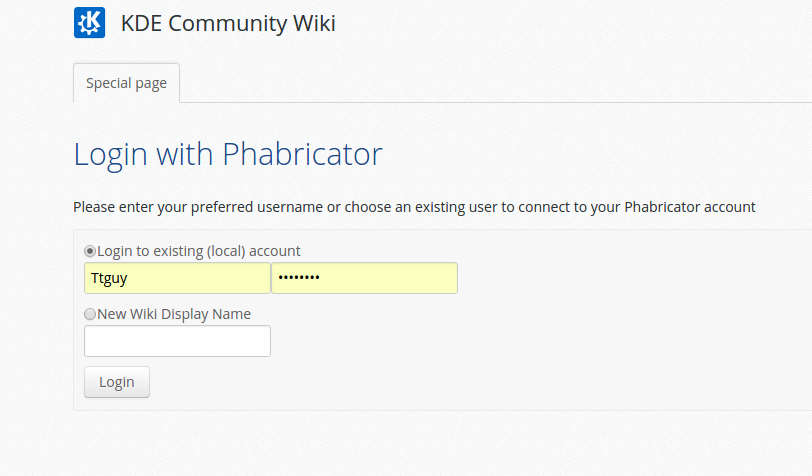The image size is (812, 476).
Task: Click the username field containing Ttguy
Action: [177, 278]
